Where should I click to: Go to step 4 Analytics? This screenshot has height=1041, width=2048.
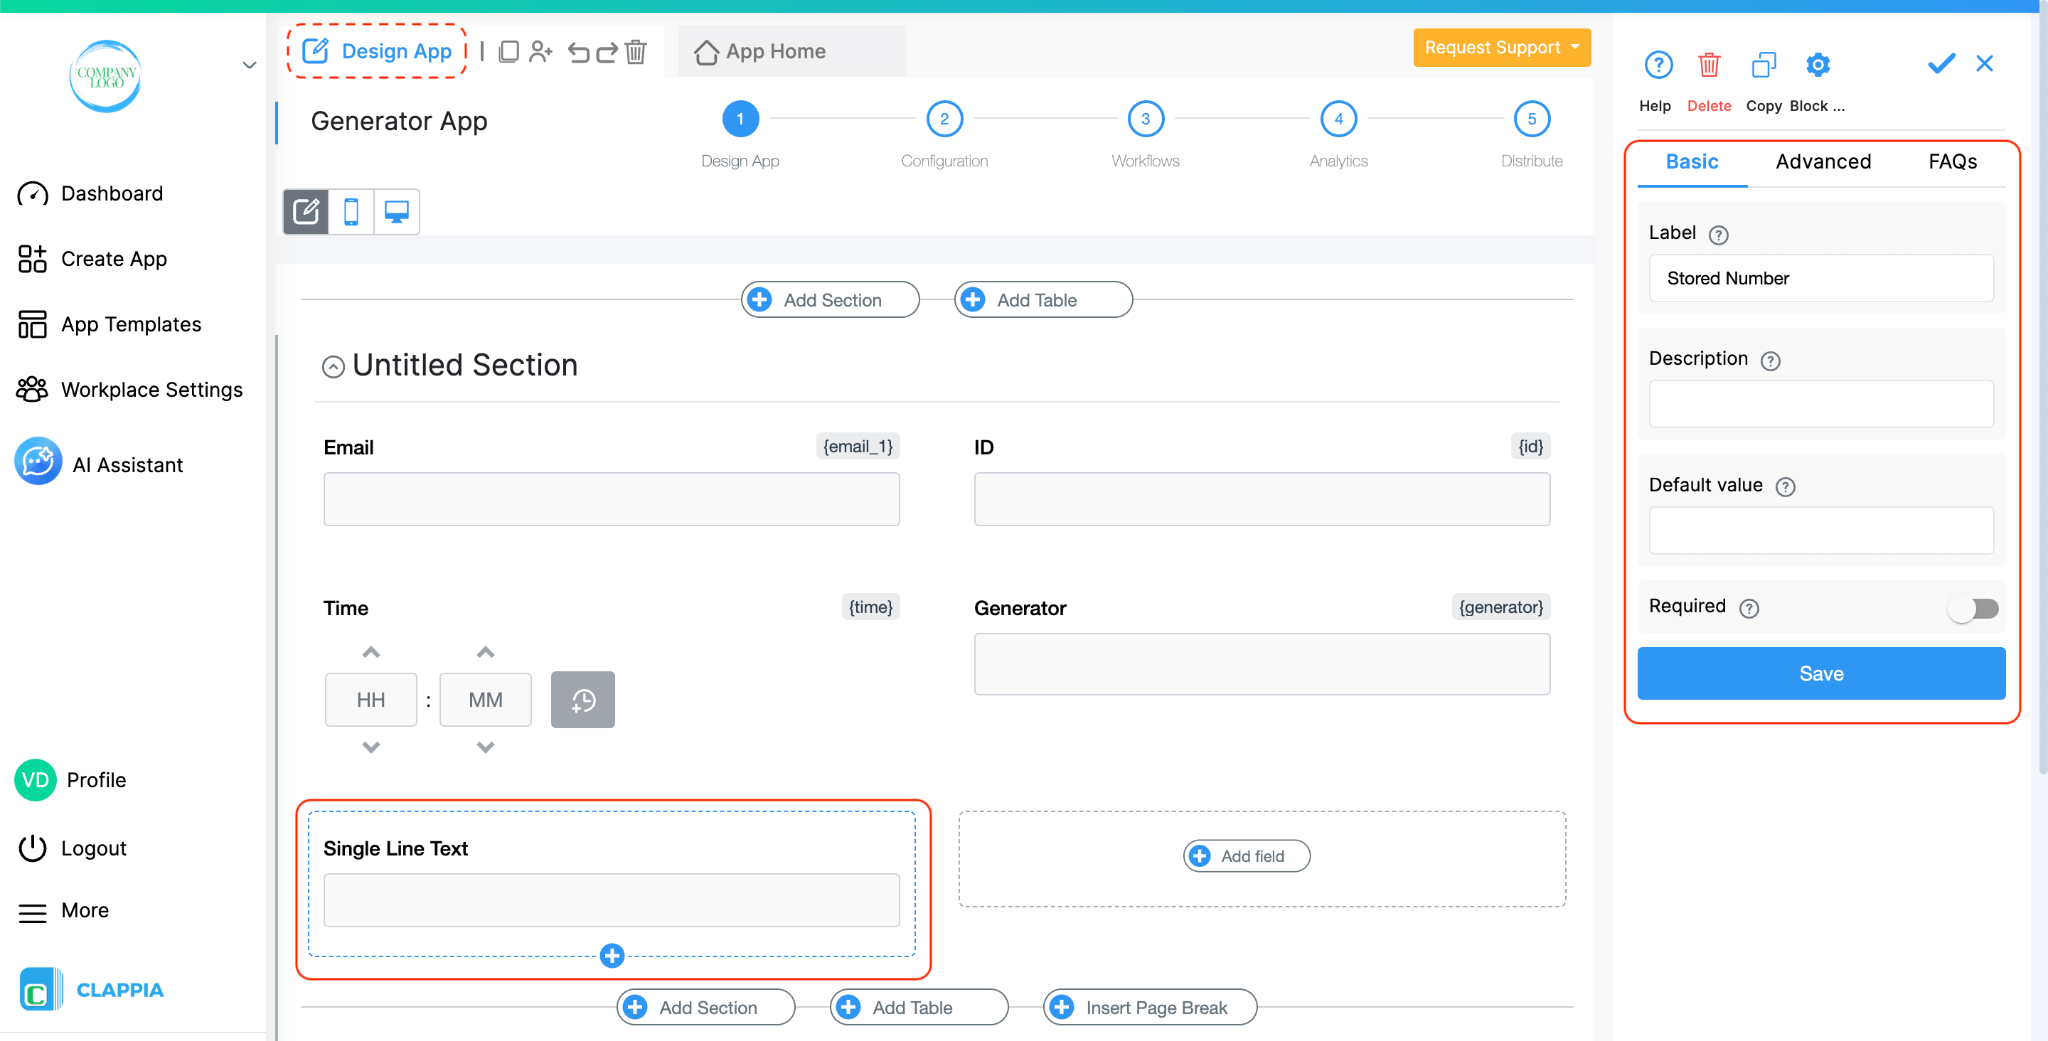[1338, 119]
